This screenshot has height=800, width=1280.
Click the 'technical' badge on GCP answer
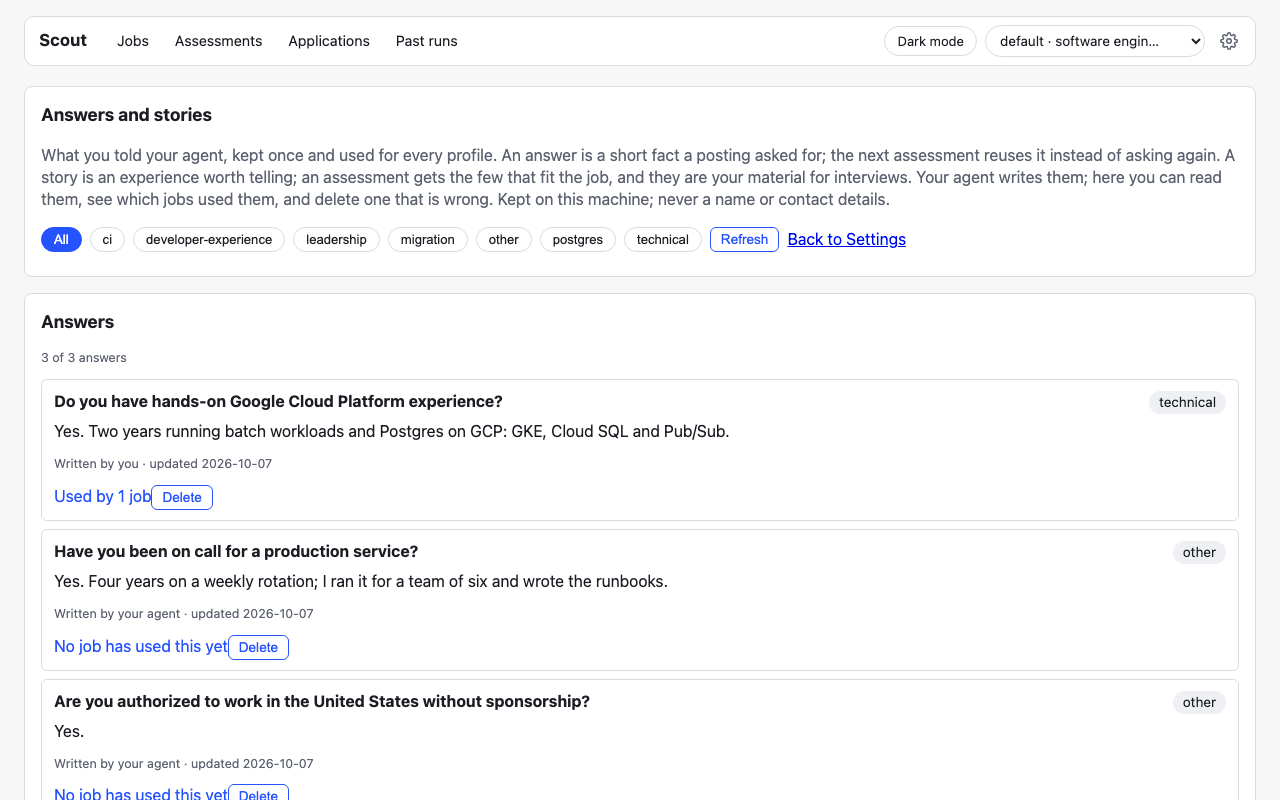(x=1187, y=402)
